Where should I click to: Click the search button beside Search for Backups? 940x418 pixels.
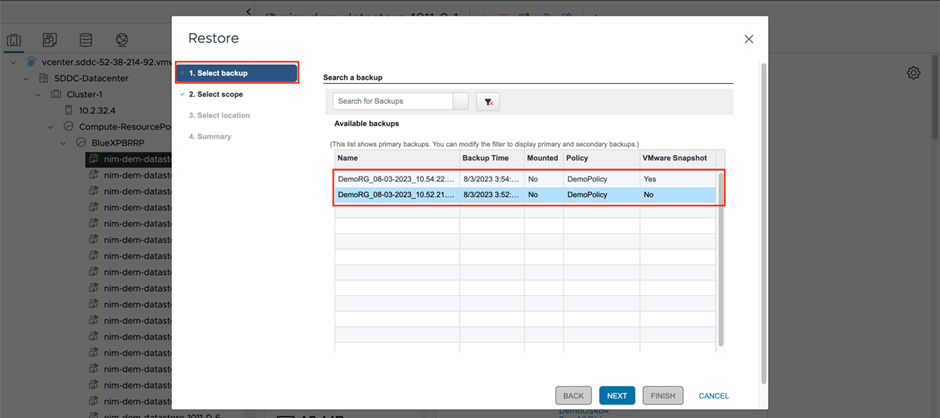pos(460,101)
